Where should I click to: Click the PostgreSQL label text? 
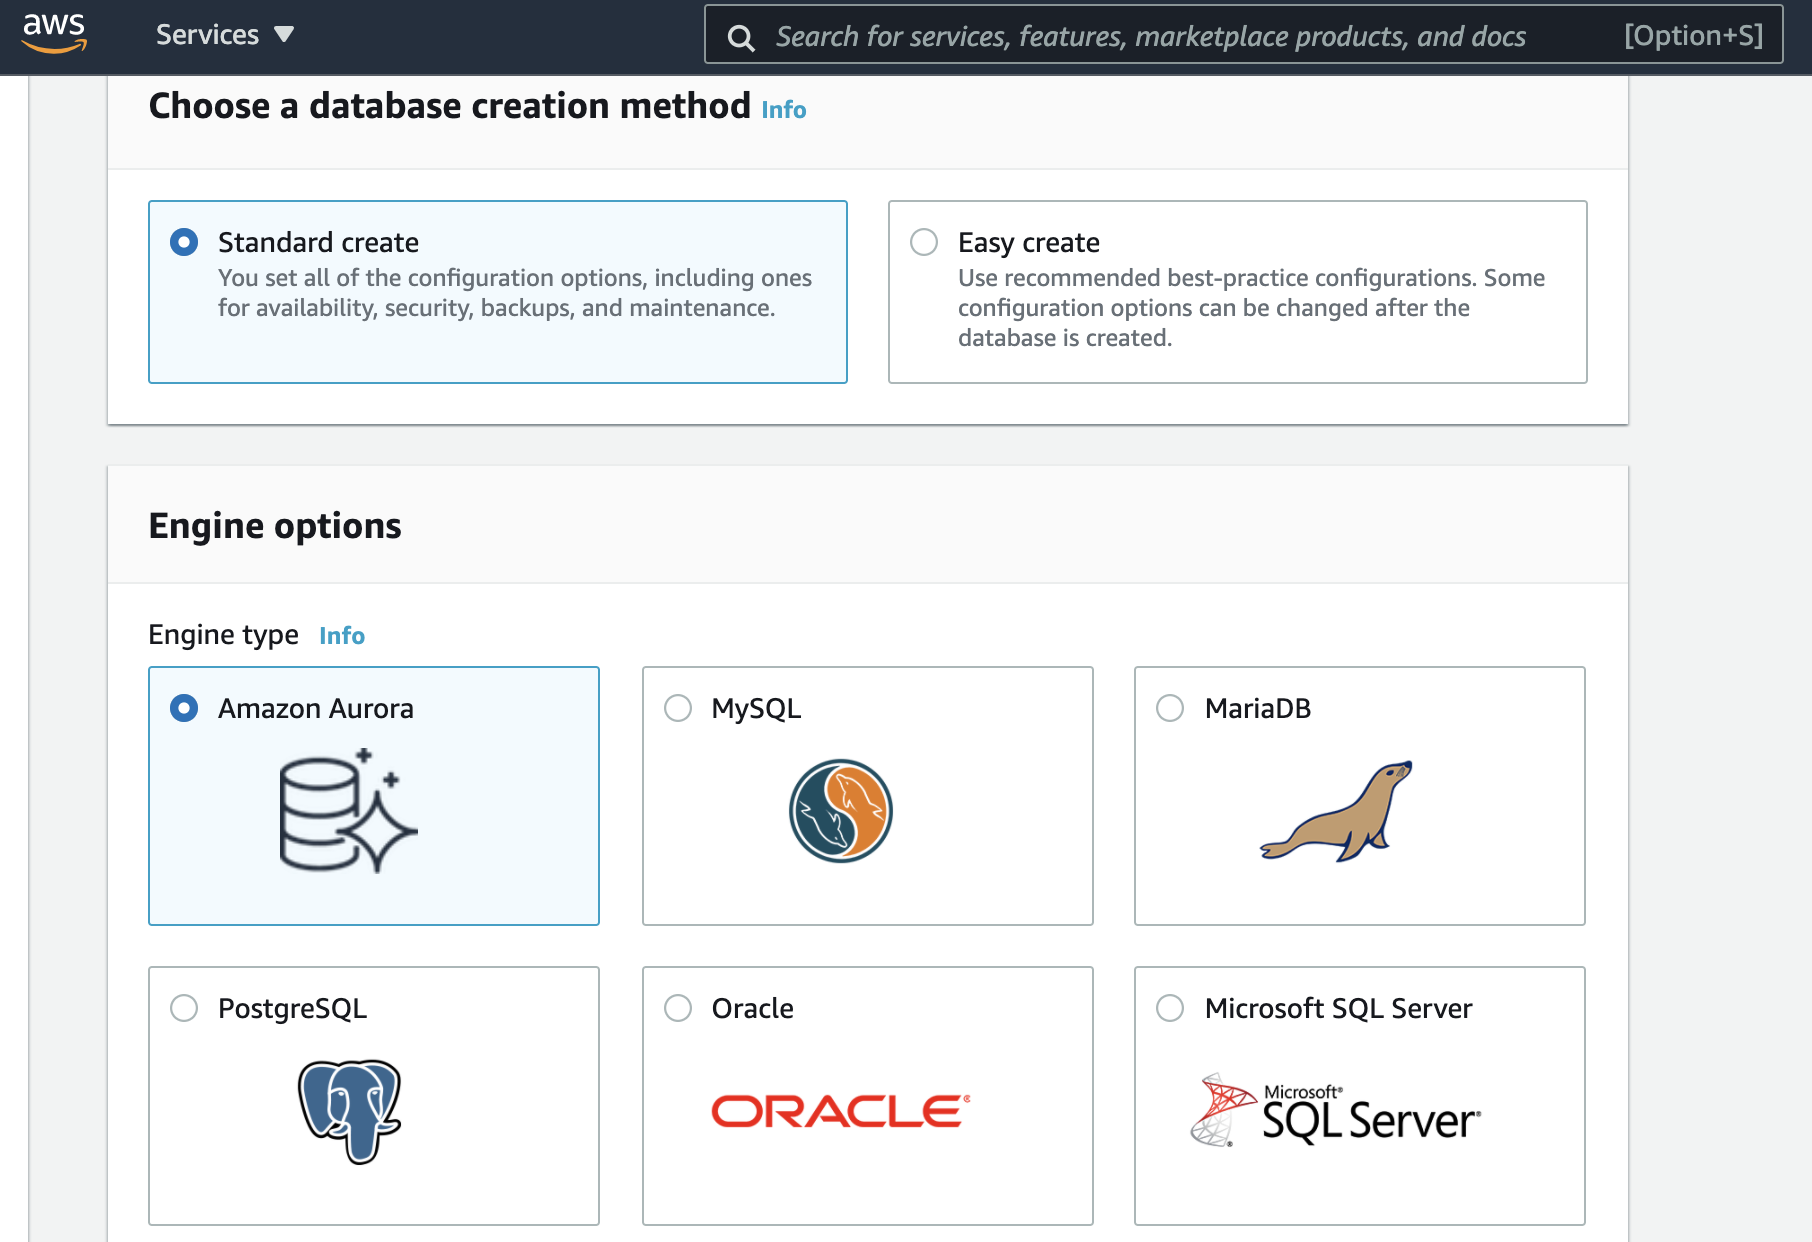pos(292,1009)
